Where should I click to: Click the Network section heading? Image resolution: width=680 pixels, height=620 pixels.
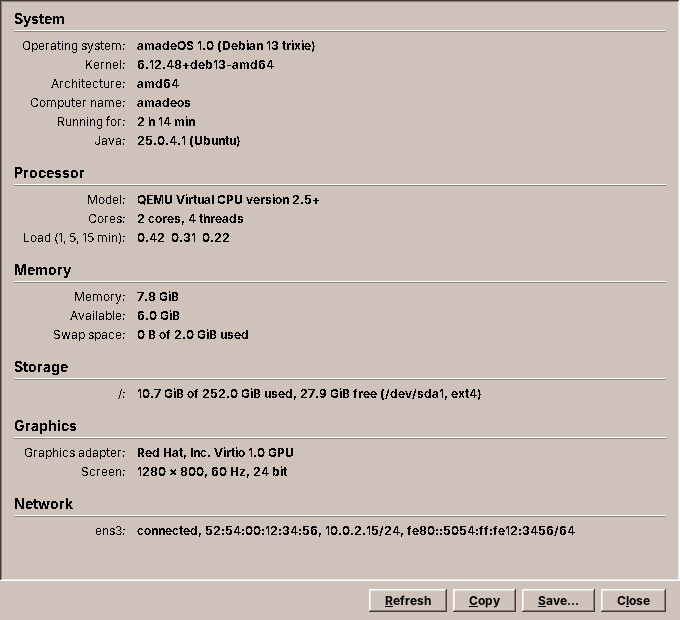(43, 504)
